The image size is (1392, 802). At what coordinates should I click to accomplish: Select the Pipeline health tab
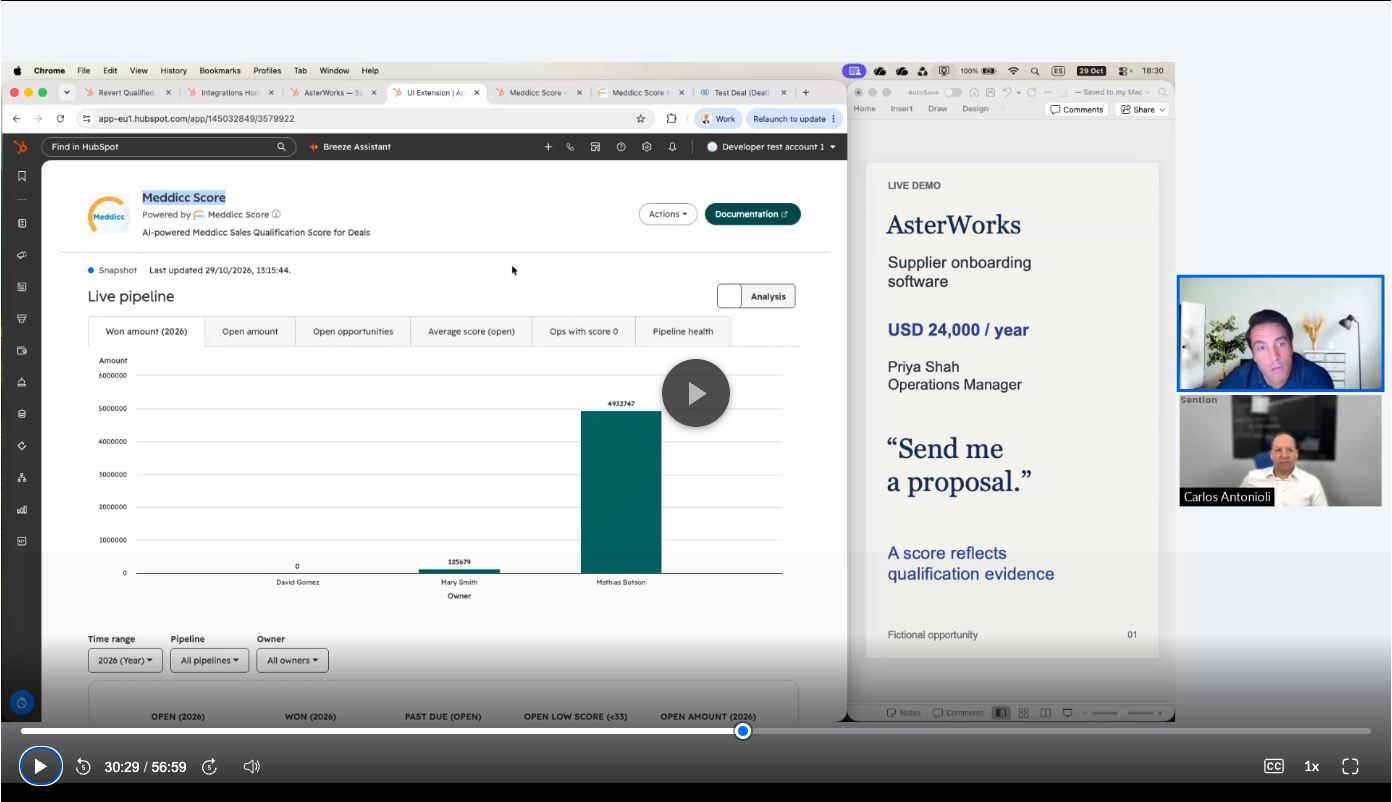click(683, 332)
